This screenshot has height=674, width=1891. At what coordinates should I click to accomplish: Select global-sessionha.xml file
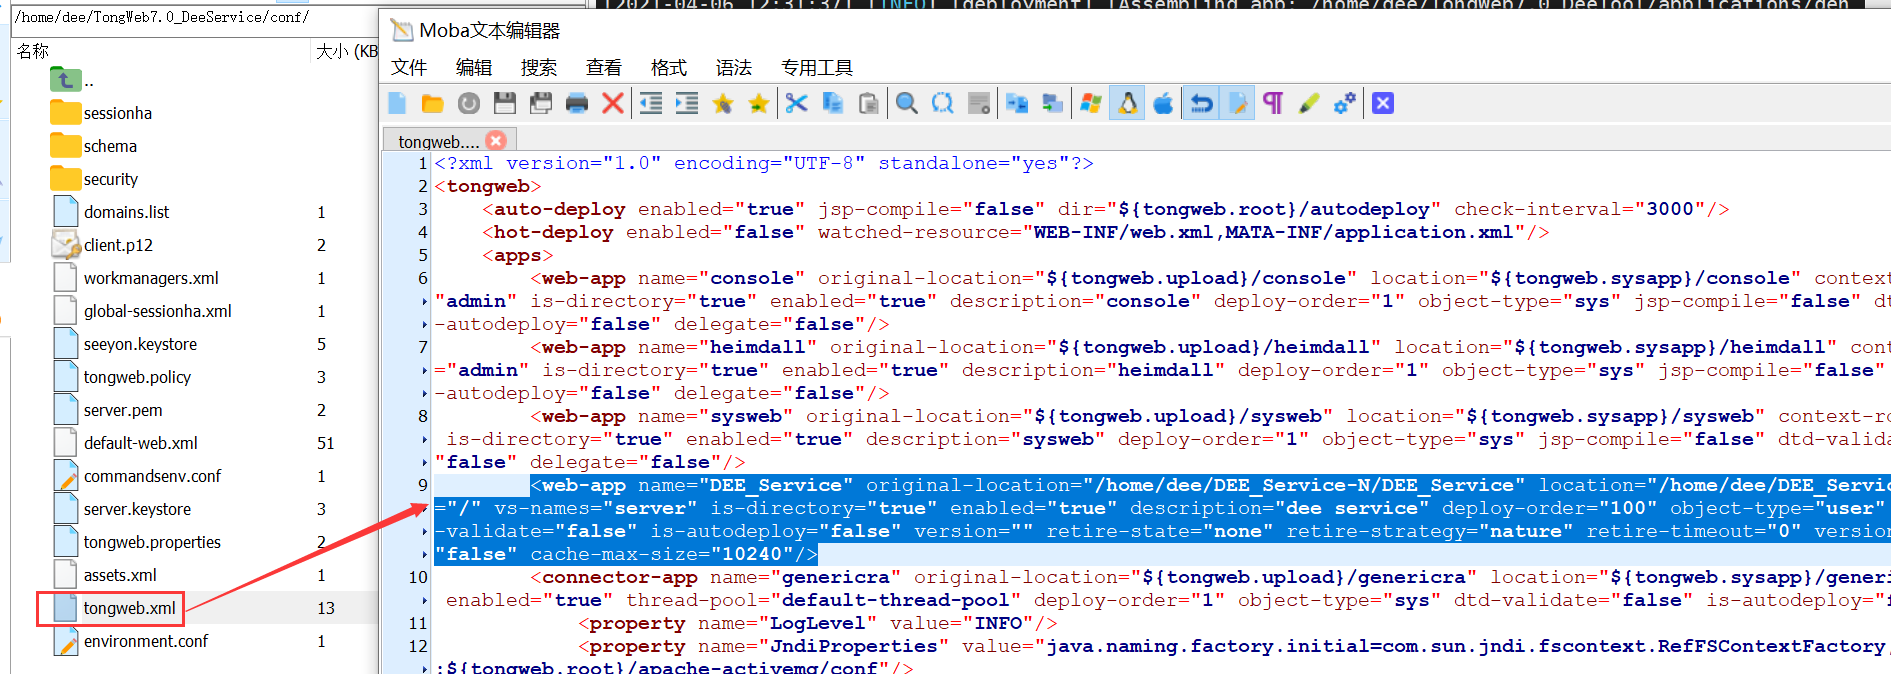click(157, 311)
